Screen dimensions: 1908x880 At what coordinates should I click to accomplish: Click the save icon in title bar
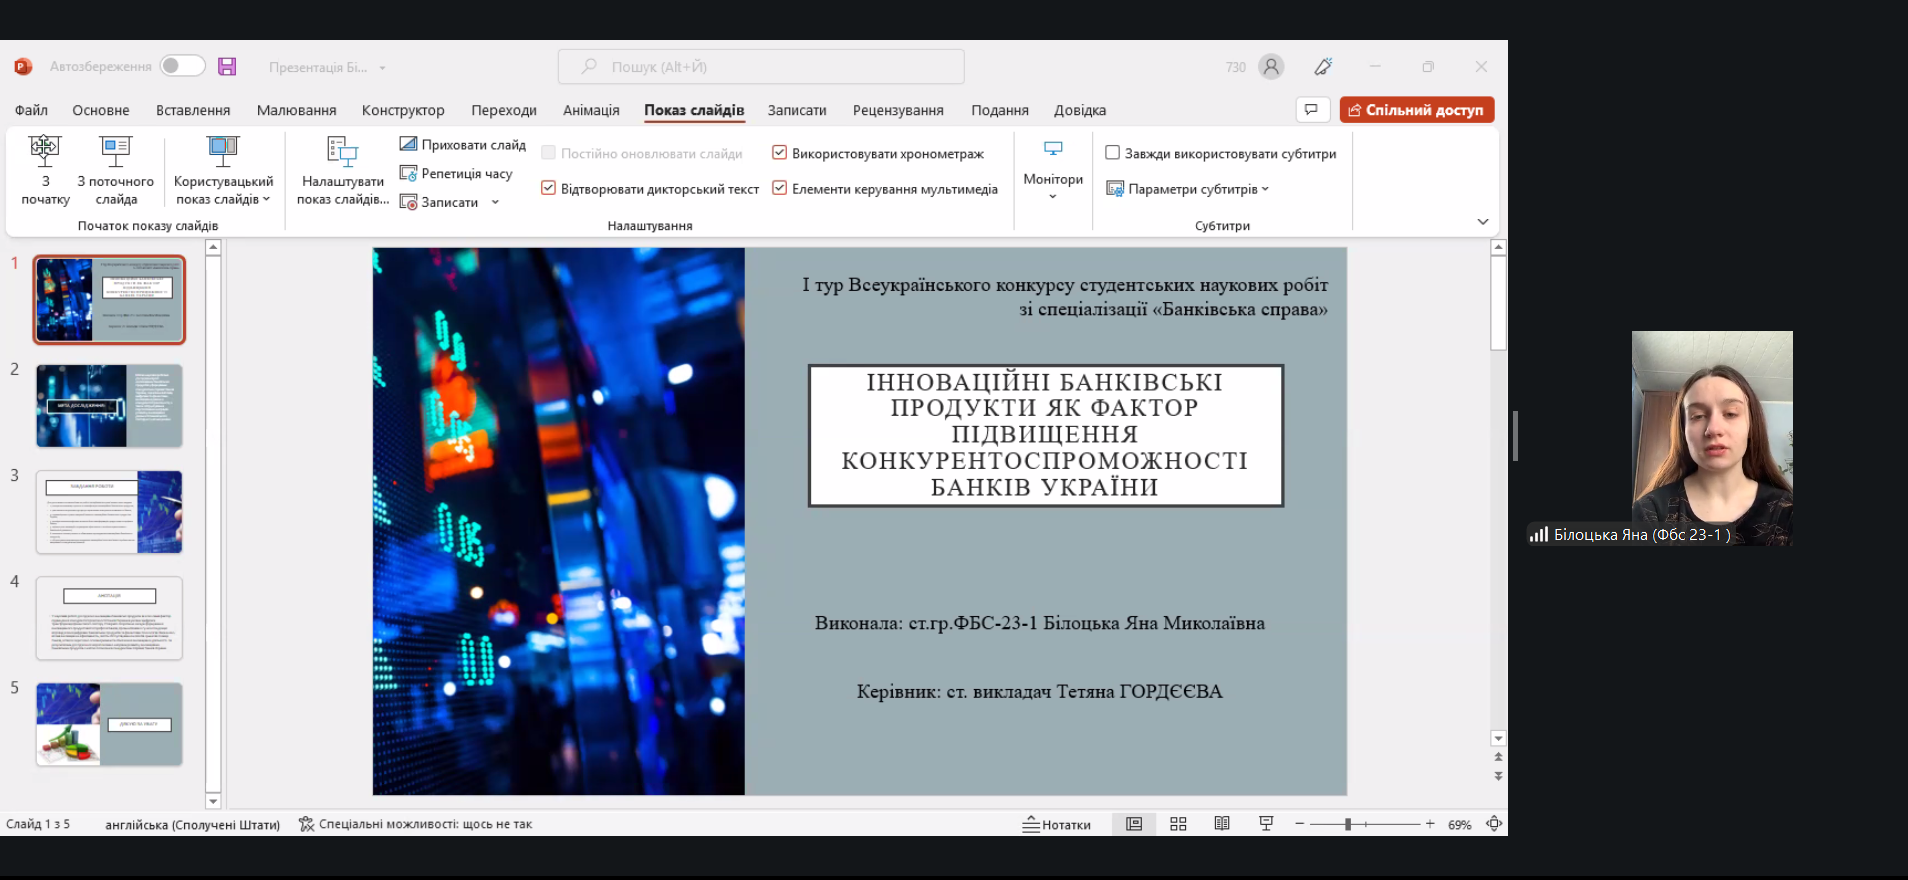point(227,67)
